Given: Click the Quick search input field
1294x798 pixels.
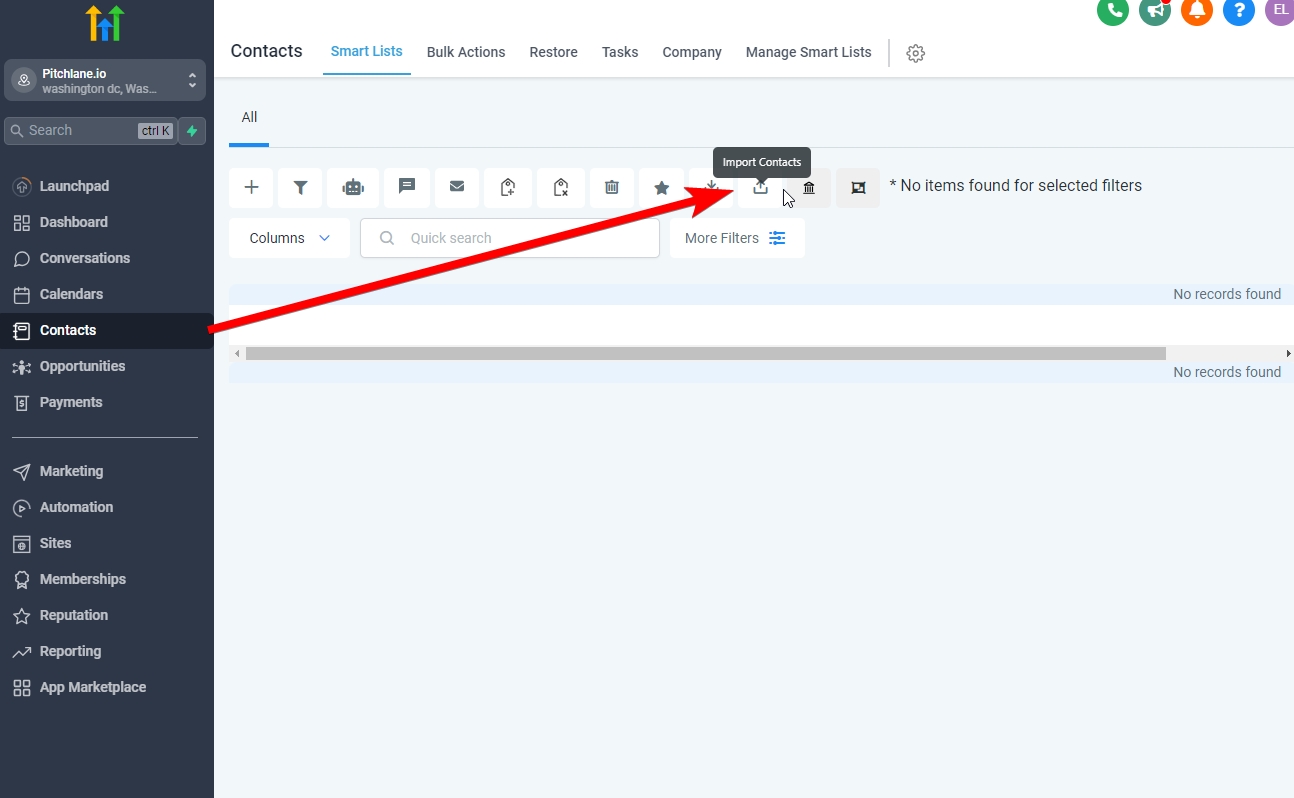Looking at the screenshot, I should pos(520,238).
